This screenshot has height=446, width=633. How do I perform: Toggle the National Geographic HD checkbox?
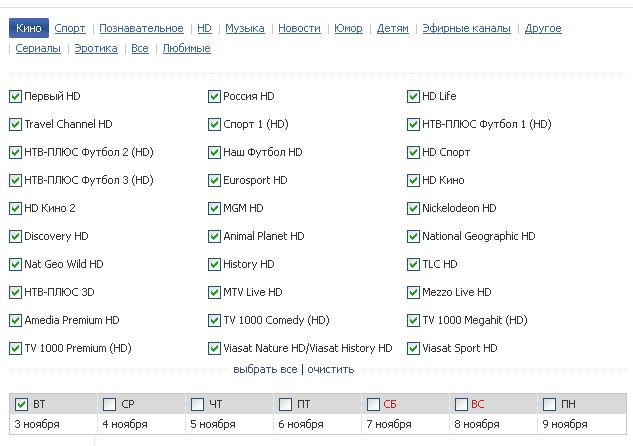tap(413, 237)
